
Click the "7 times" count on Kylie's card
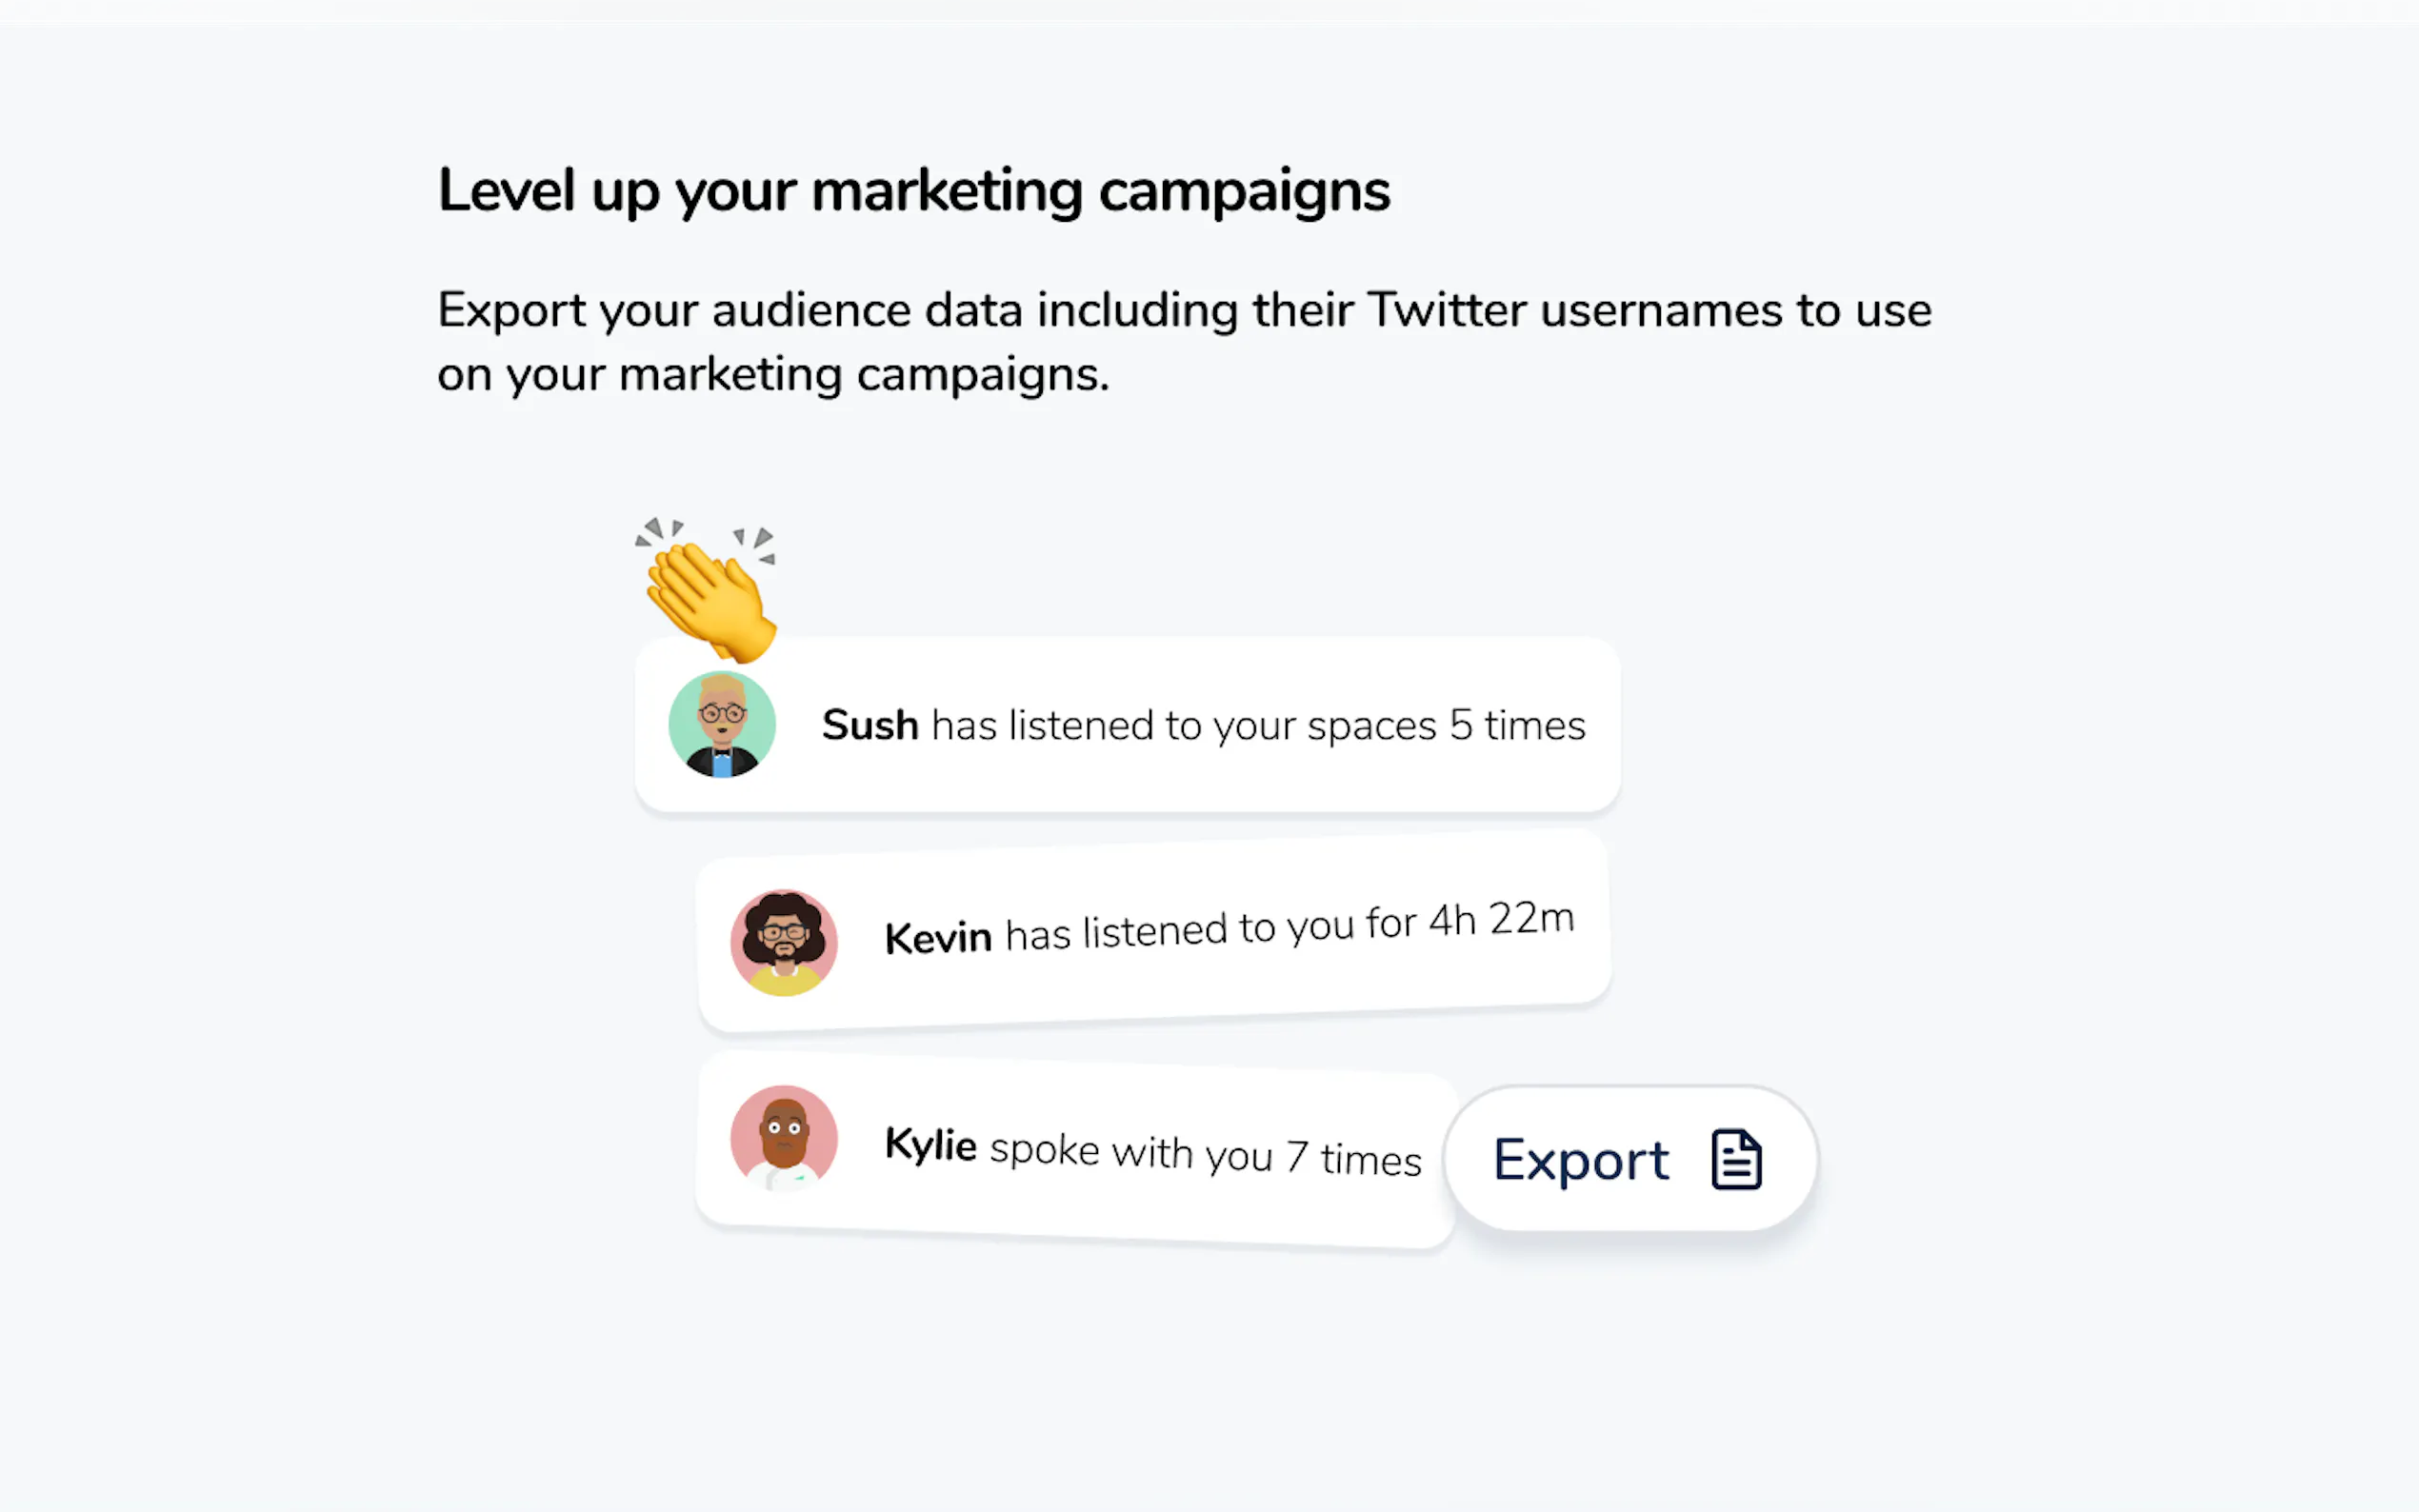click(x=1353, y=1158)
